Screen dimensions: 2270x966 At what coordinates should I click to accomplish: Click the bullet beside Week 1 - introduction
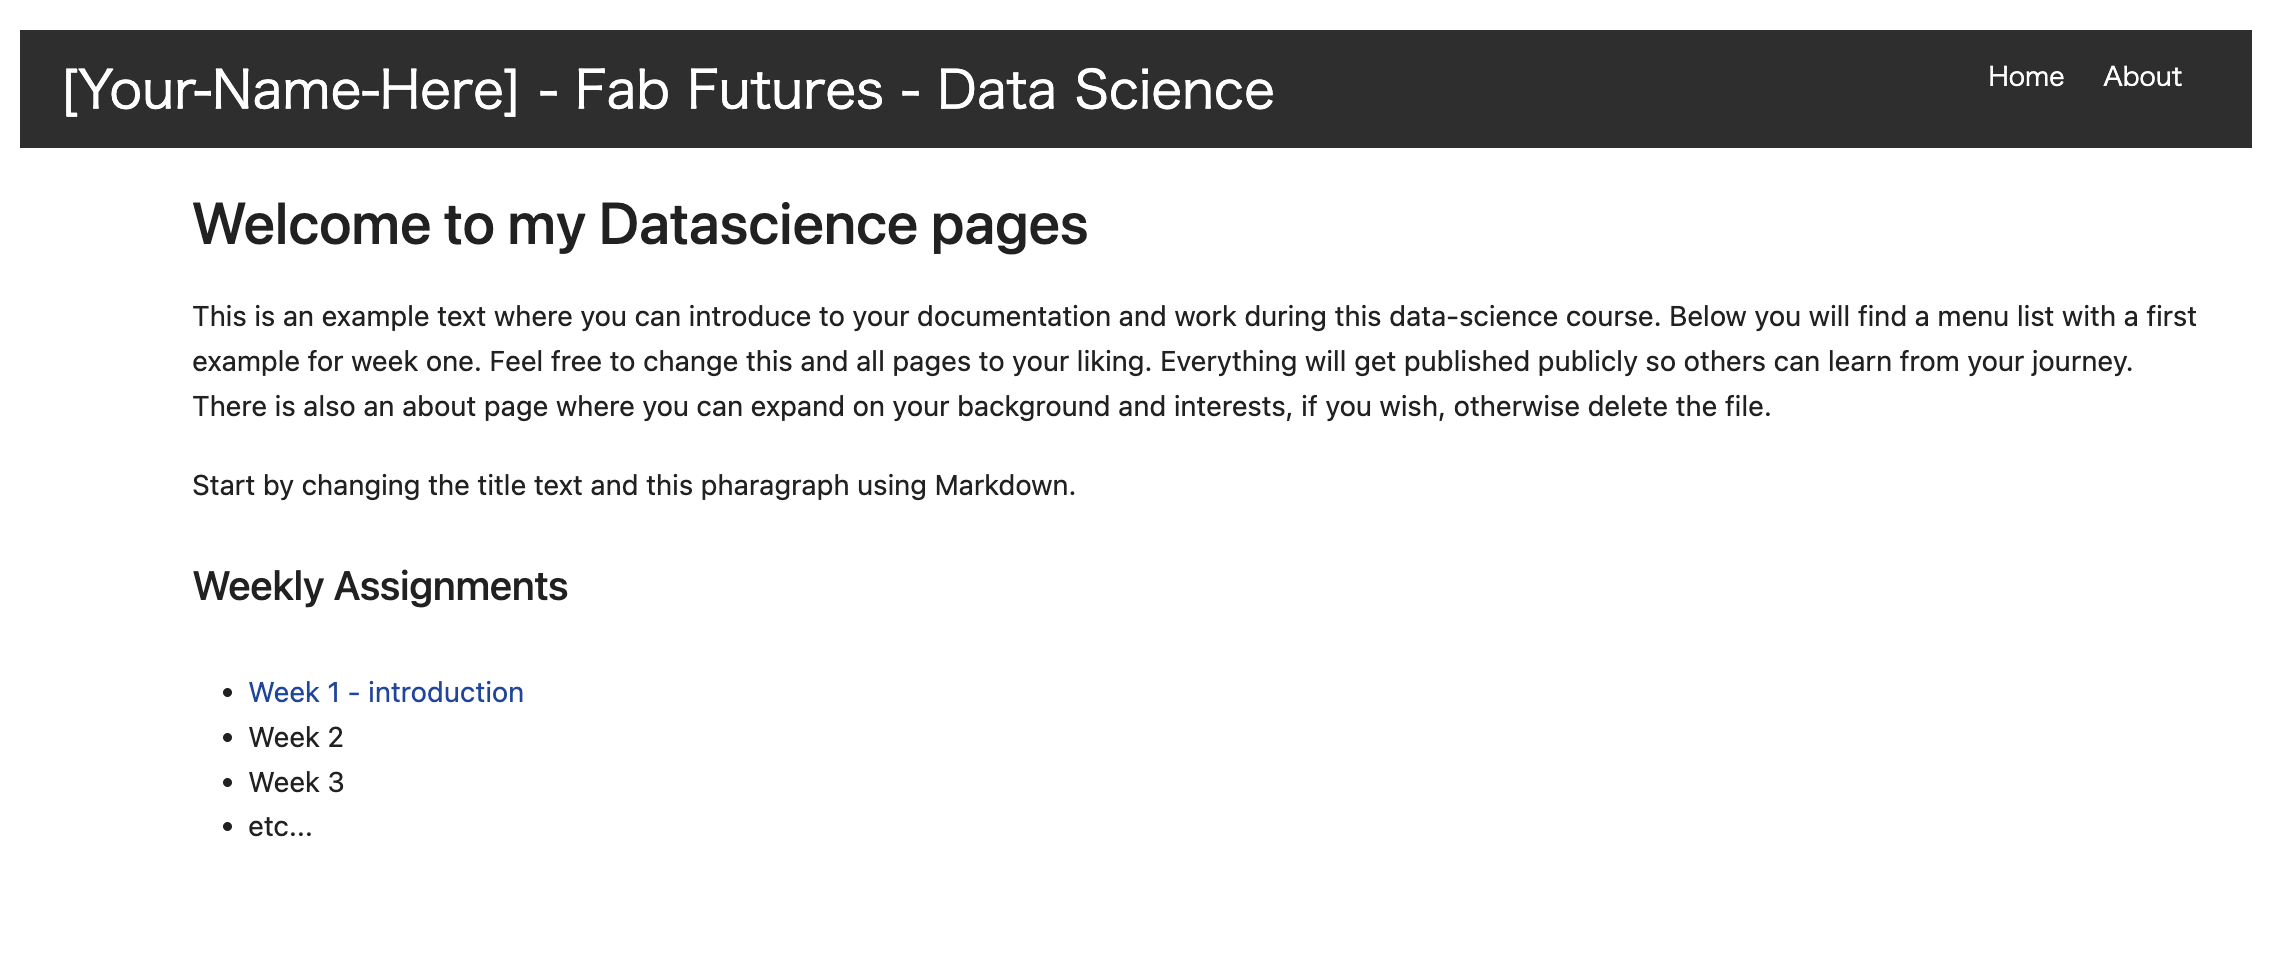pyautogui.click(x=228, y=693)
